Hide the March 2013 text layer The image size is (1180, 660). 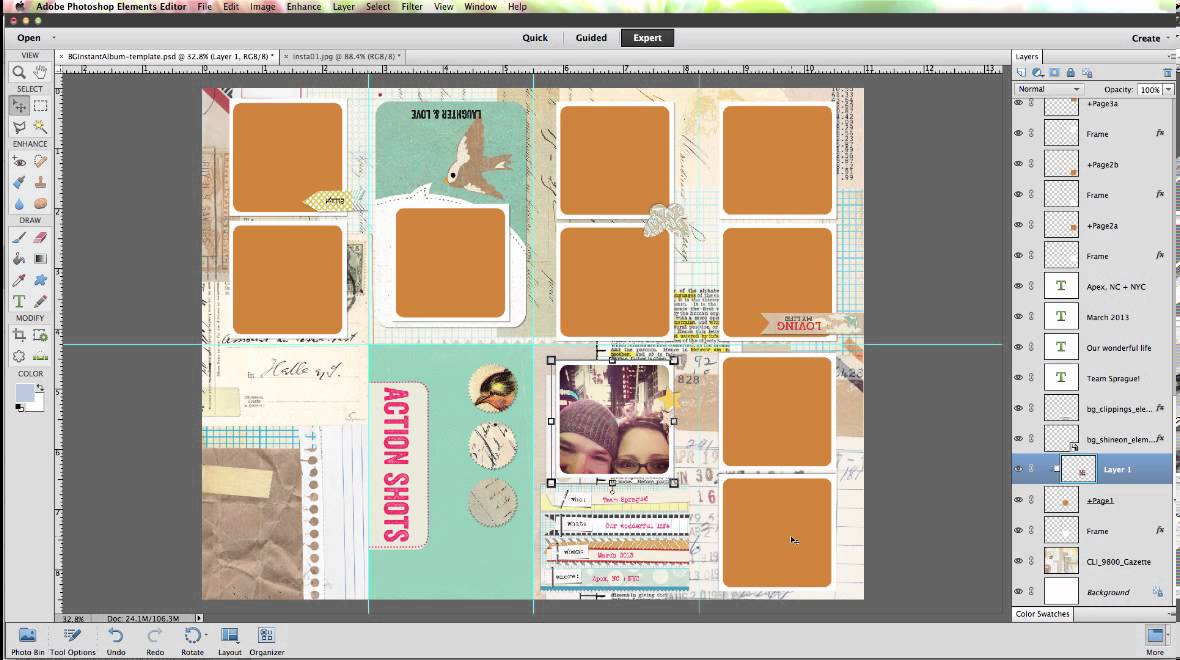click(x=1018, y=317)
